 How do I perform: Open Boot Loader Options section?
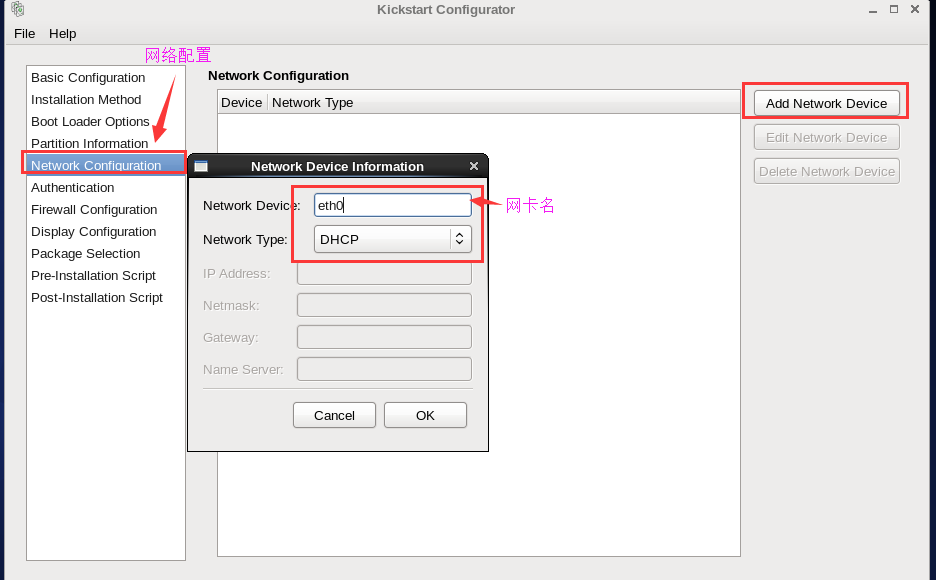pyautogui.click(x=106, y=122)
